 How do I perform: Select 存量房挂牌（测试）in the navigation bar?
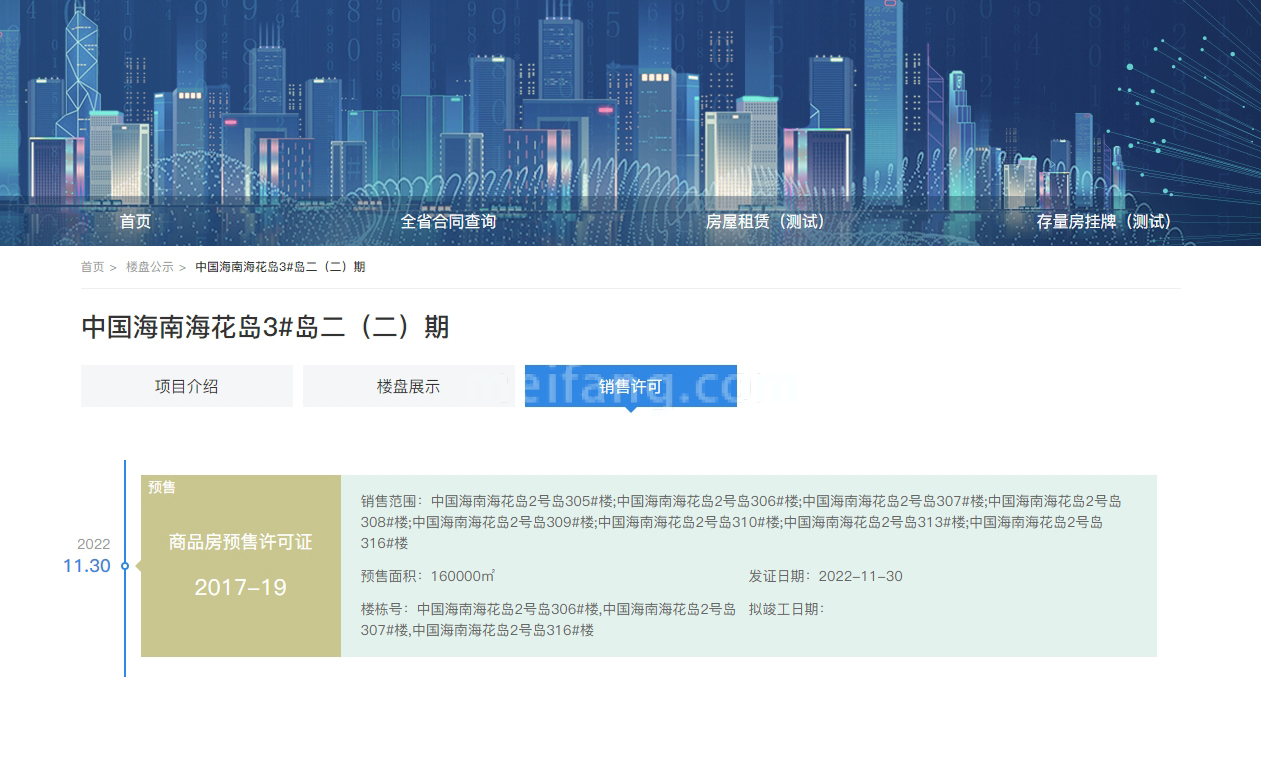[x=1105, y=222]
